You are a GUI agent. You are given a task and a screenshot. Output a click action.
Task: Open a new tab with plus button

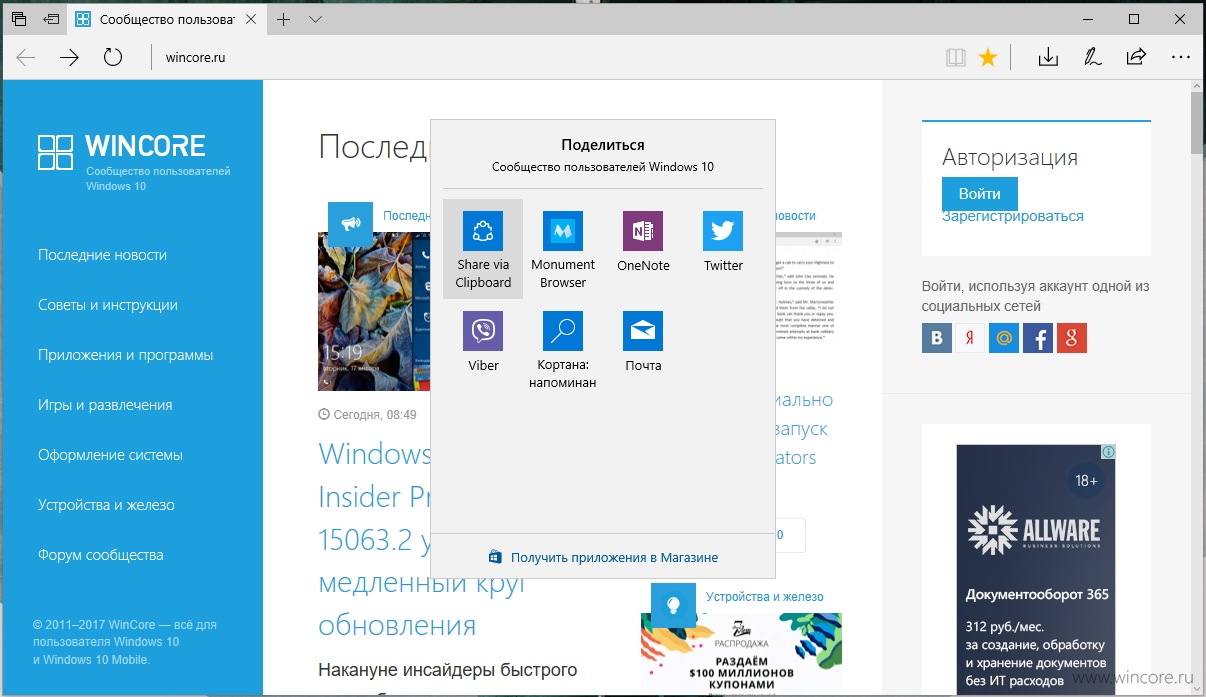point(284,19)
